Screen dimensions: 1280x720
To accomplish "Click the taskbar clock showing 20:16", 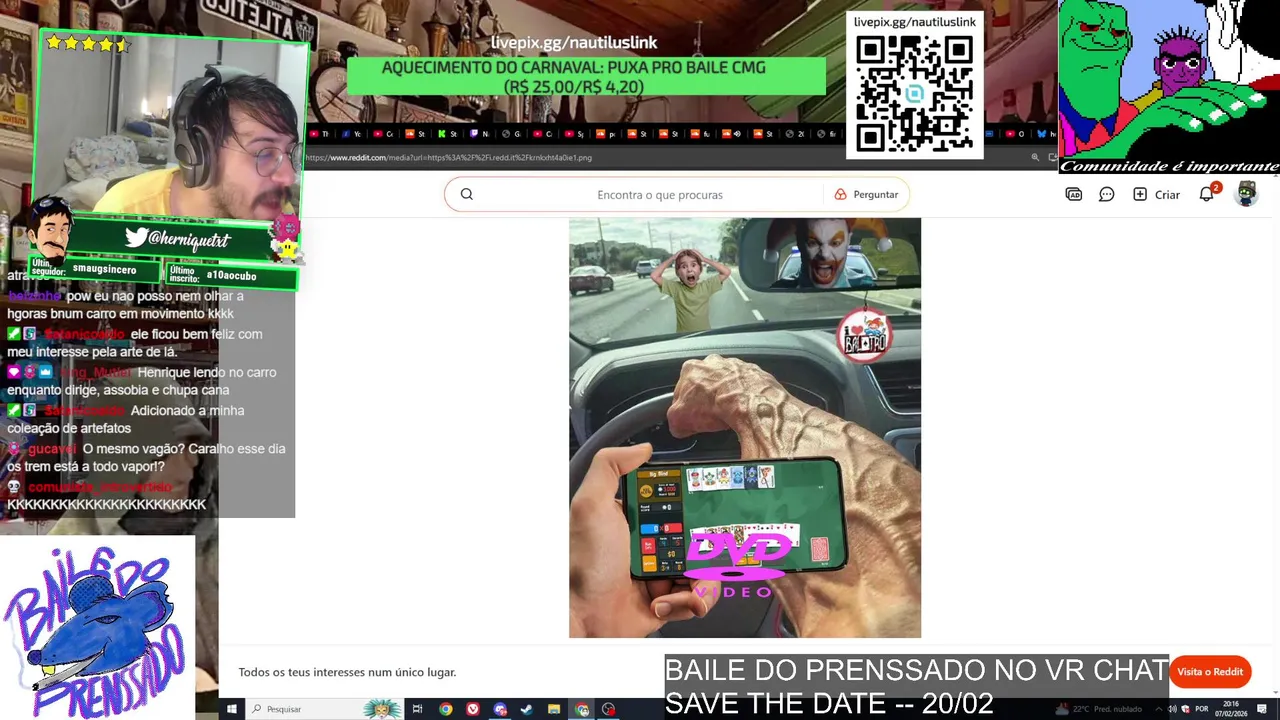I will point(1230,709).
